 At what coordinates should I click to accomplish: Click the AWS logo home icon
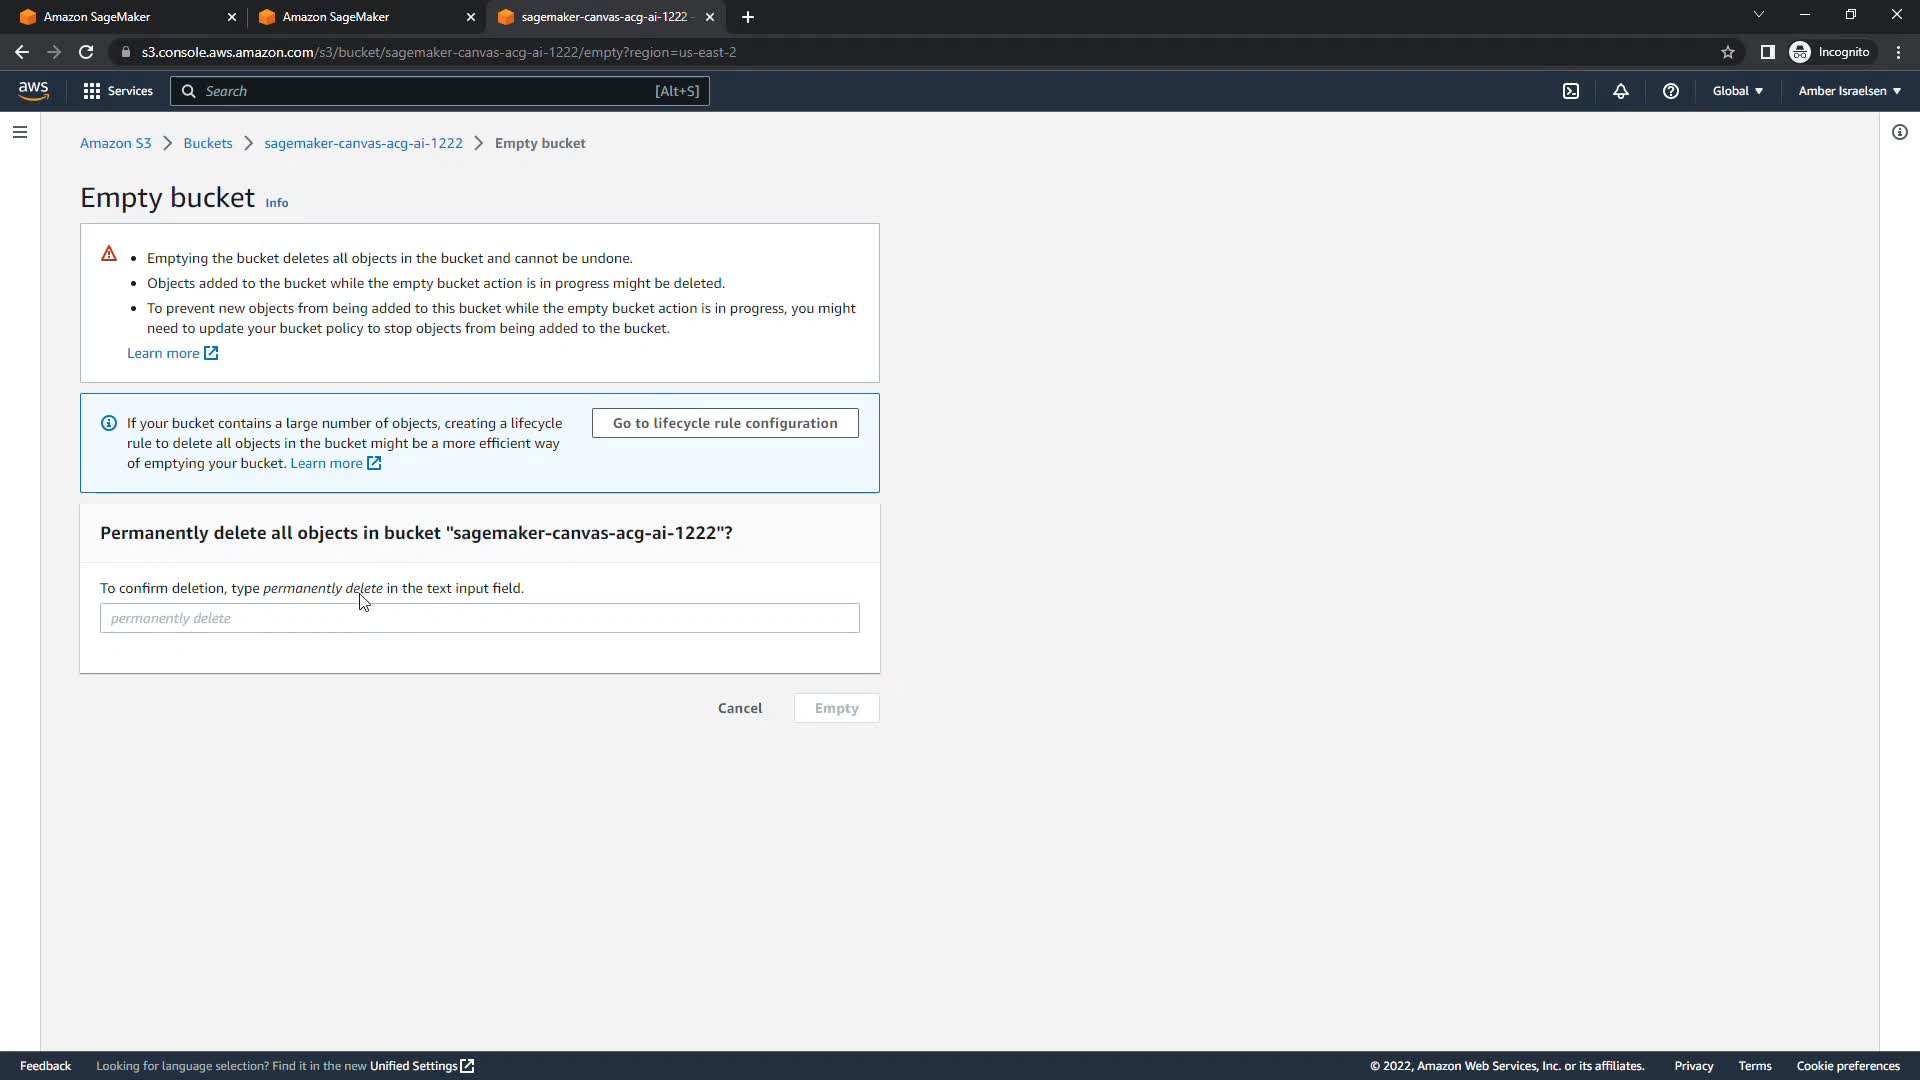coord(33,91)
